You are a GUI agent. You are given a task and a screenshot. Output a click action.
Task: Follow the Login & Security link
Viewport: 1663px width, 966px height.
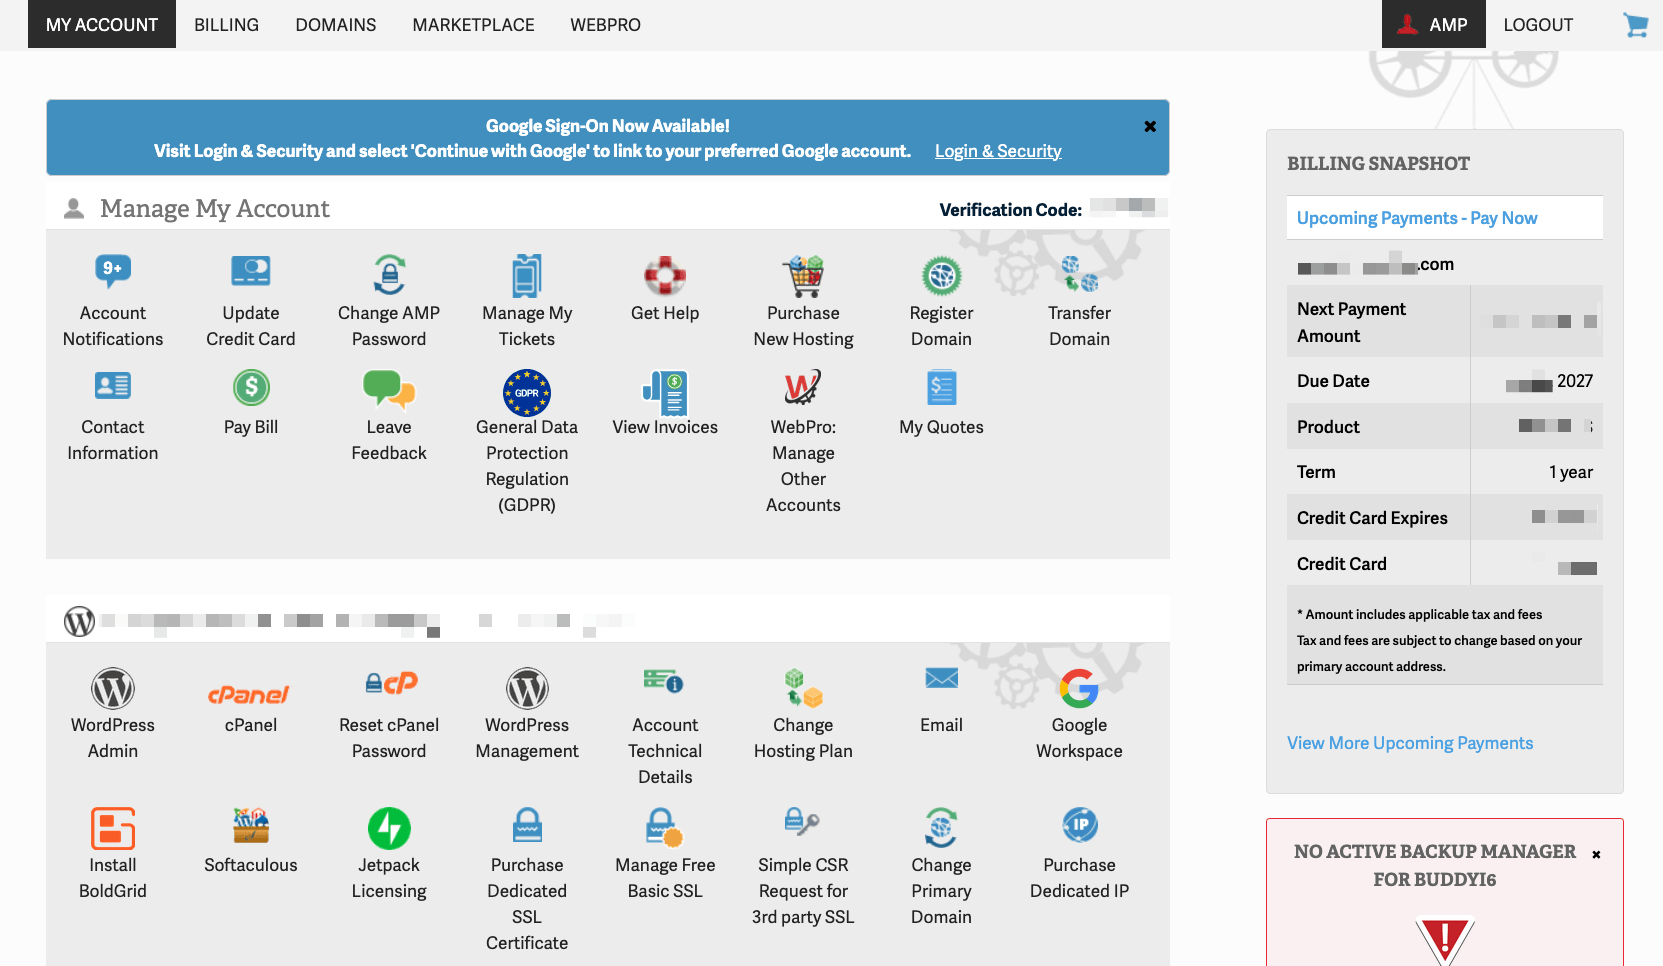[x=997, y=151]
